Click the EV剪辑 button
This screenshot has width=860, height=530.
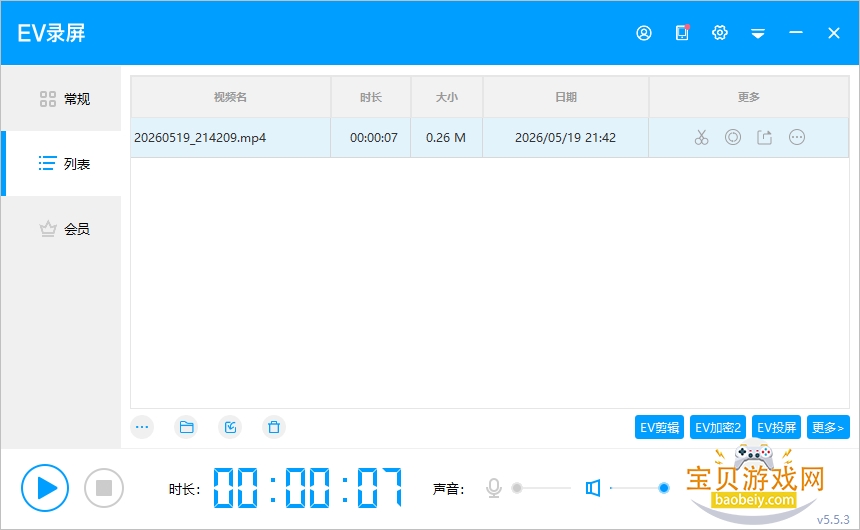[659, 427]
